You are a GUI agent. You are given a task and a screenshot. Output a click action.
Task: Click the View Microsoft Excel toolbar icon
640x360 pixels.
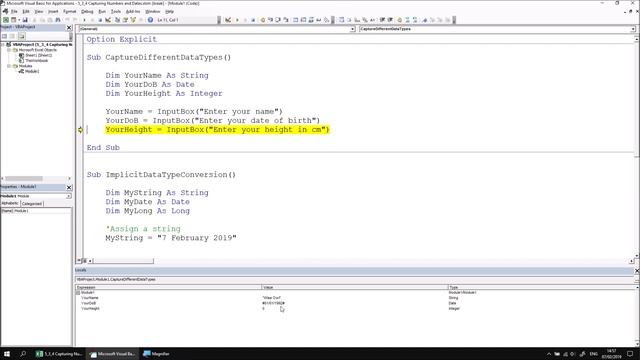(x=6, y=20)
